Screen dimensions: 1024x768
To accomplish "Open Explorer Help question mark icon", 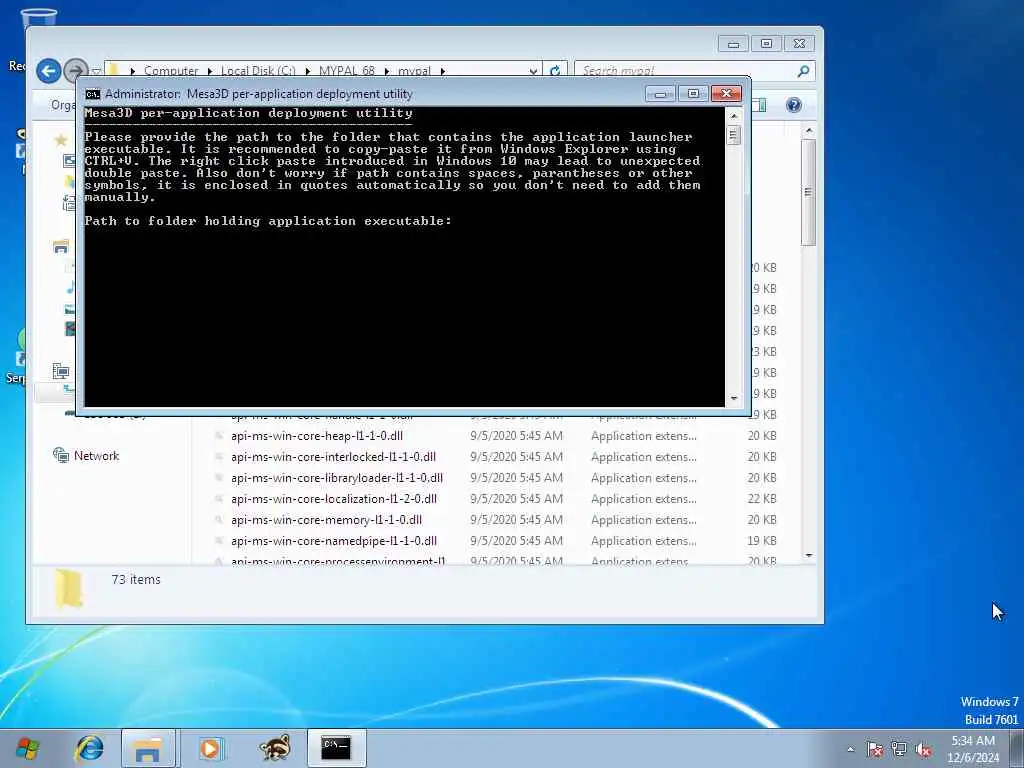I will point(793,105).
